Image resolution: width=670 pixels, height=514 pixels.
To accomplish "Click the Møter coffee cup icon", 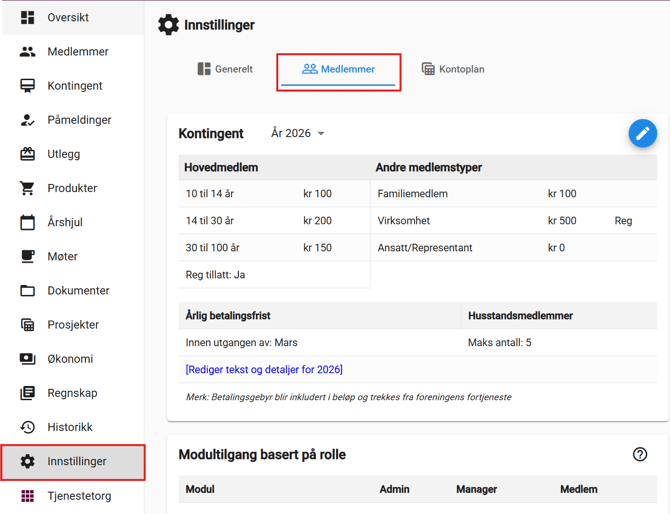I will (27, 256).
